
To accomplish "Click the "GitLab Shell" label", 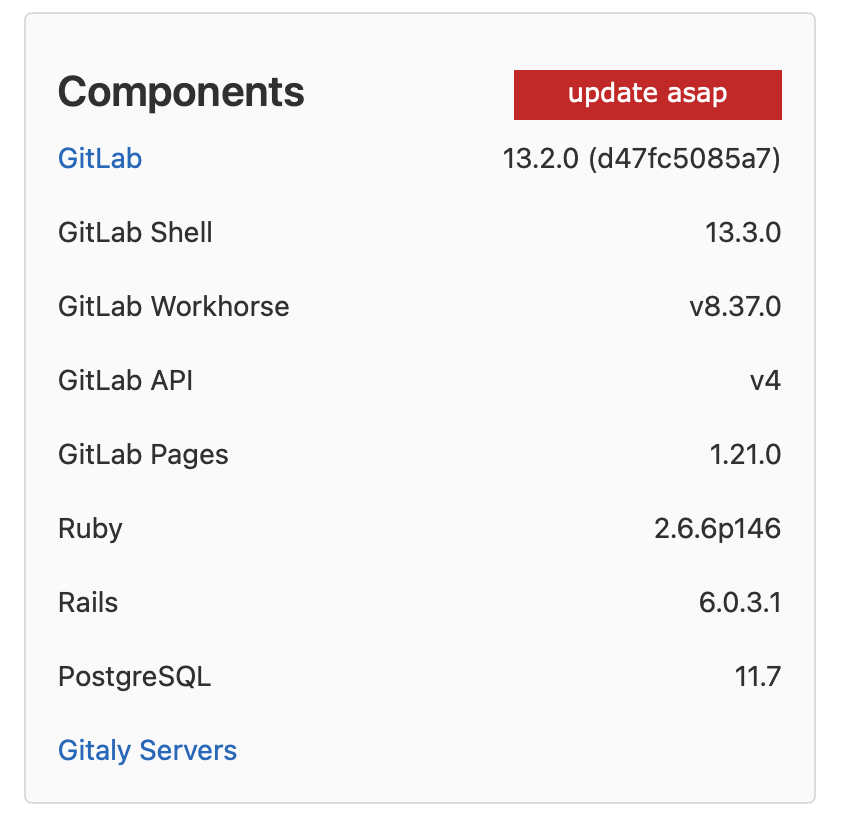I will coord(135,232).
